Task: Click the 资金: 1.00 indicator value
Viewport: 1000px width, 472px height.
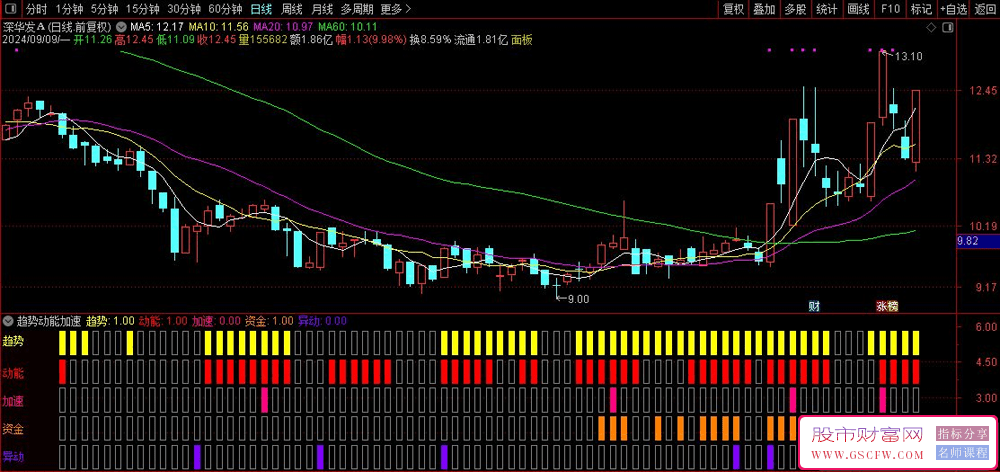Action: point(269,320)
